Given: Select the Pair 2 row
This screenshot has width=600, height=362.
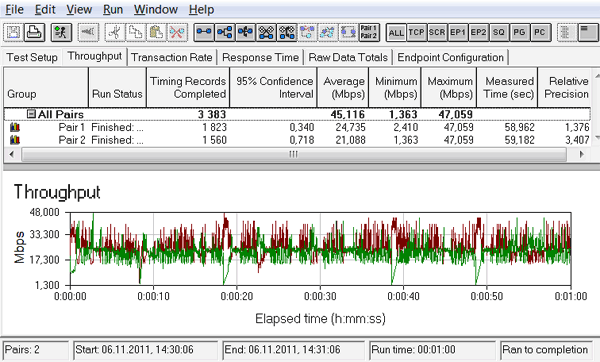Looking at the screenshot, I should [297, 140].
